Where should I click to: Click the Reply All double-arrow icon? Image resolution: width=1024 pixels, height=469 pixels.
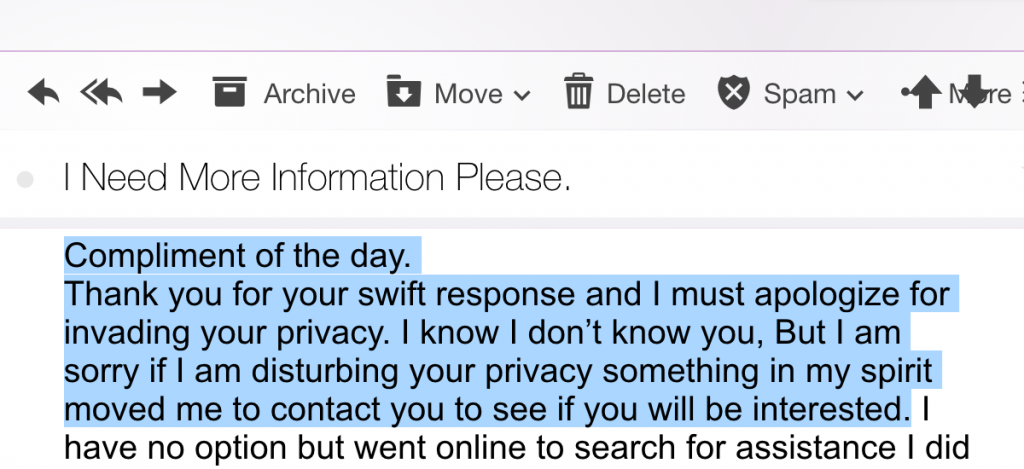point(100,93)
